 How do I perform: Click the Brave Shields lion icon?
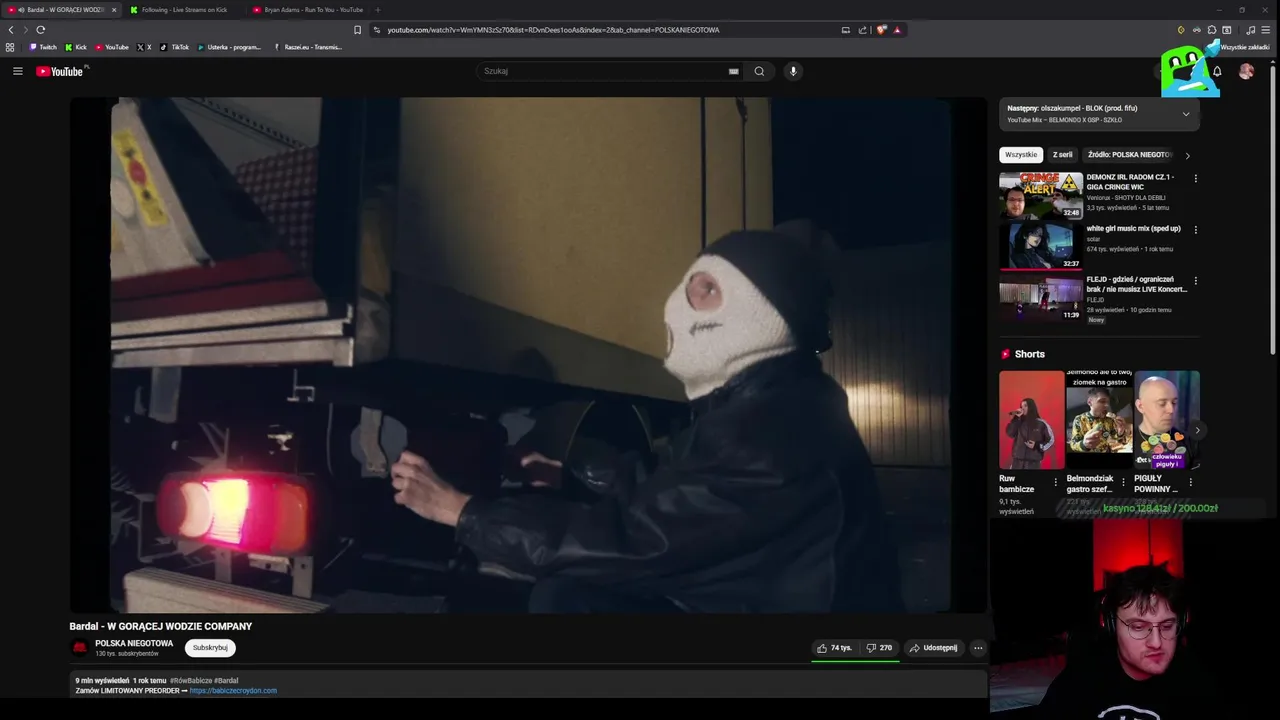tap(881, 30)
